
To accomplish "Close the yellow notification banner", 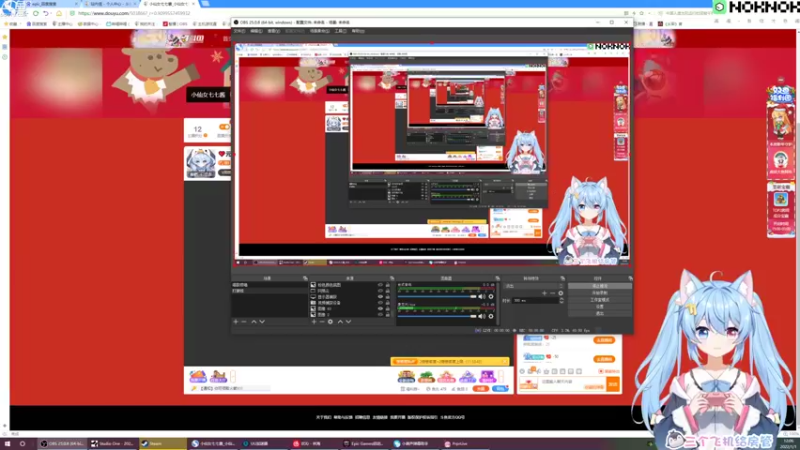I will pos(505,361).
